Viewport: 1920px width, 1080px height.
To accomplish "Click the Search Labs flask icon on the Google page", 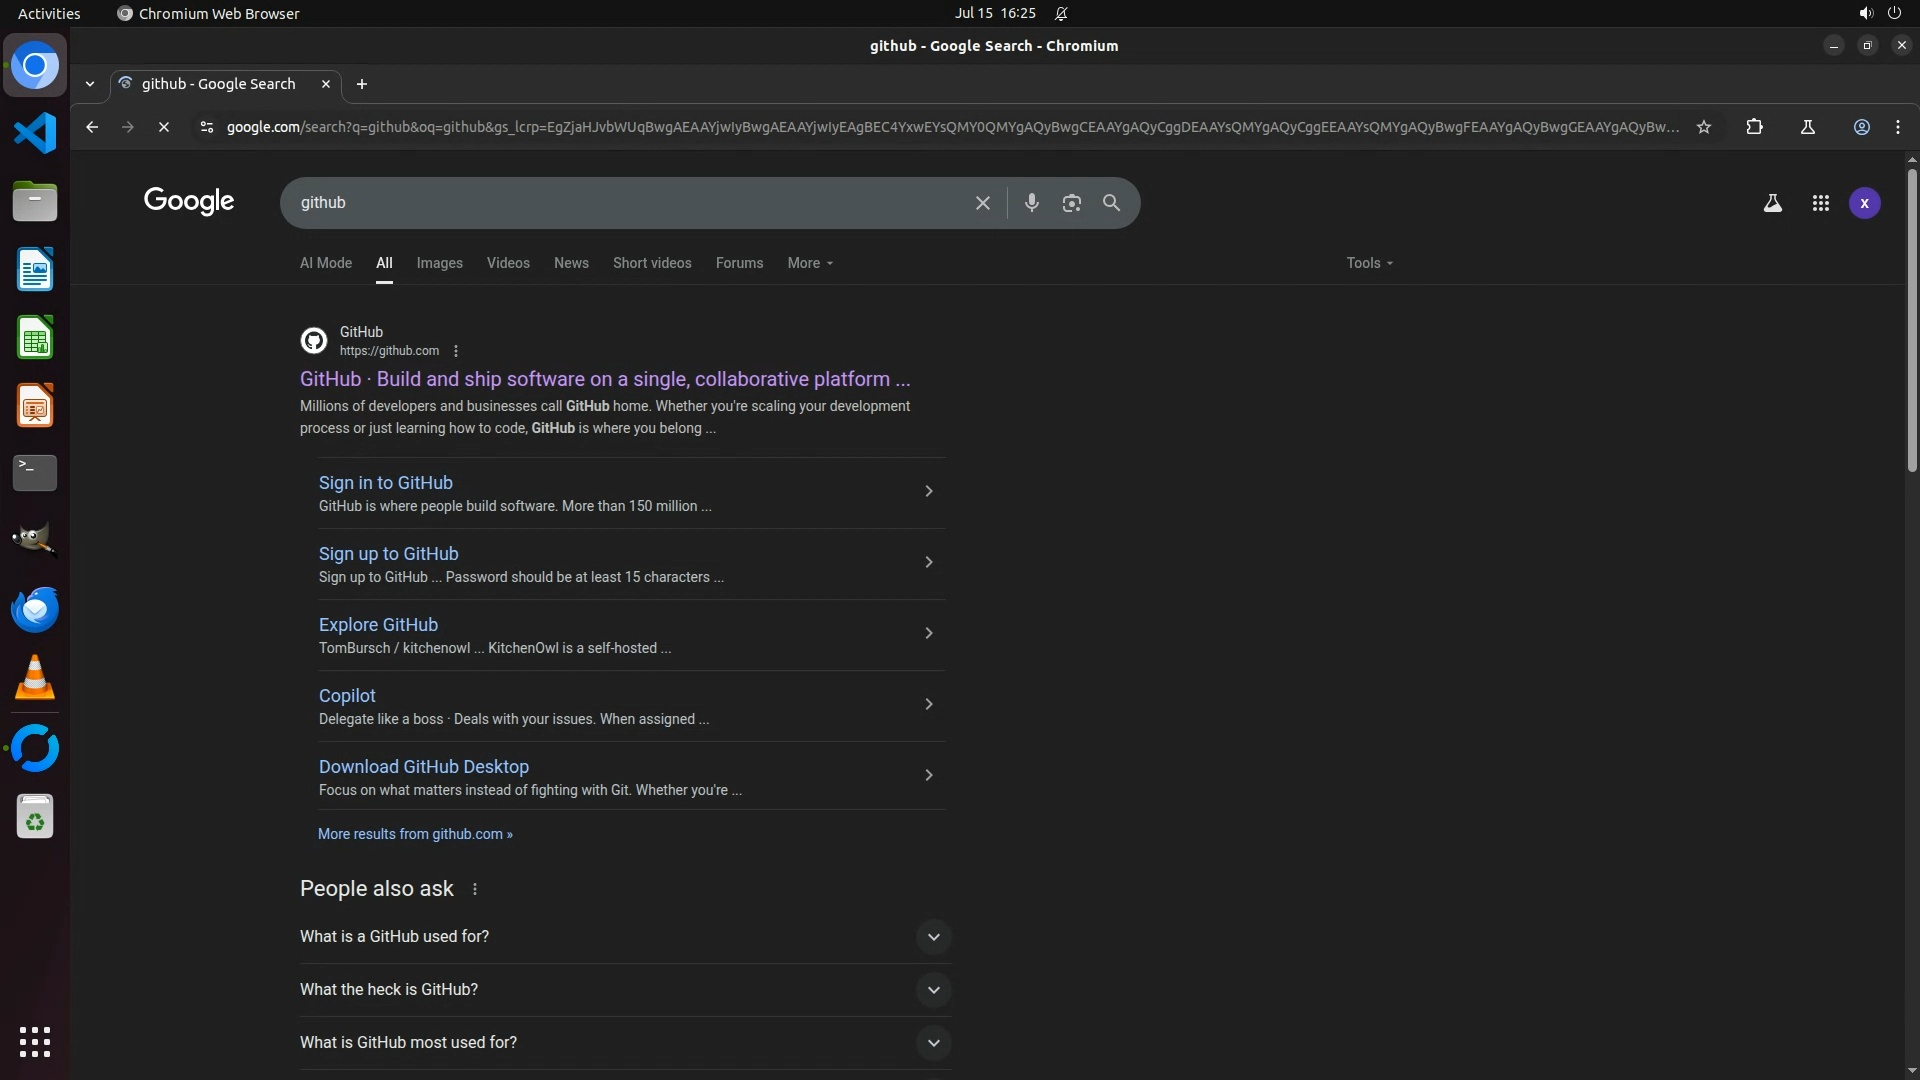I will (1772, 203).
